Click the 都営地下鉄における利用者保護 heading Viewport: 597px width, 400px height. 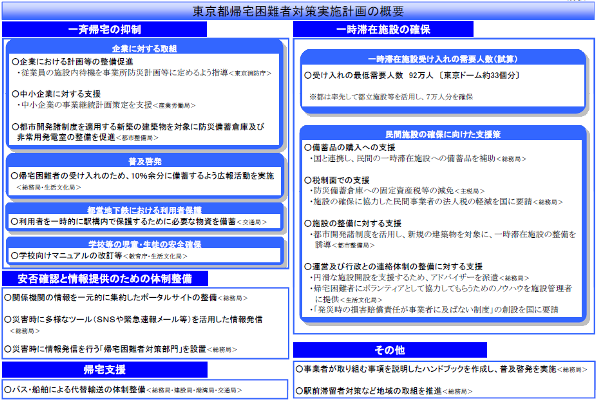click(x=144, y=210)
